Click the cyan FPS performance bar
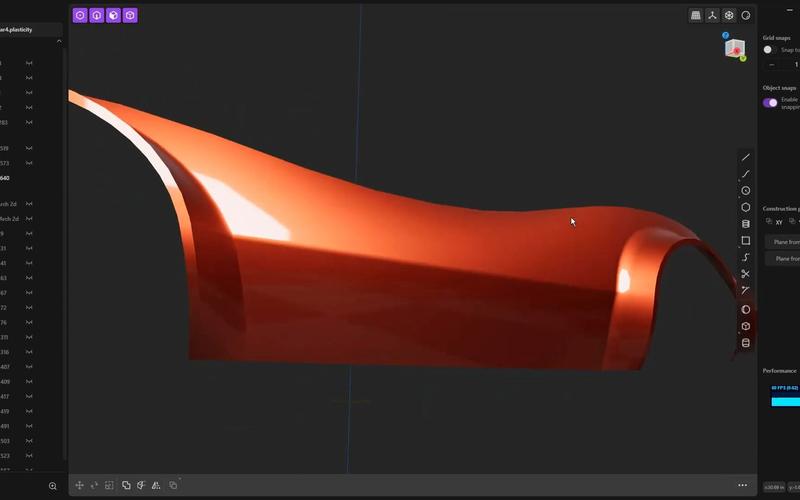Image resolution: width=800 pixels, height=500 pixels. [786, 402]
